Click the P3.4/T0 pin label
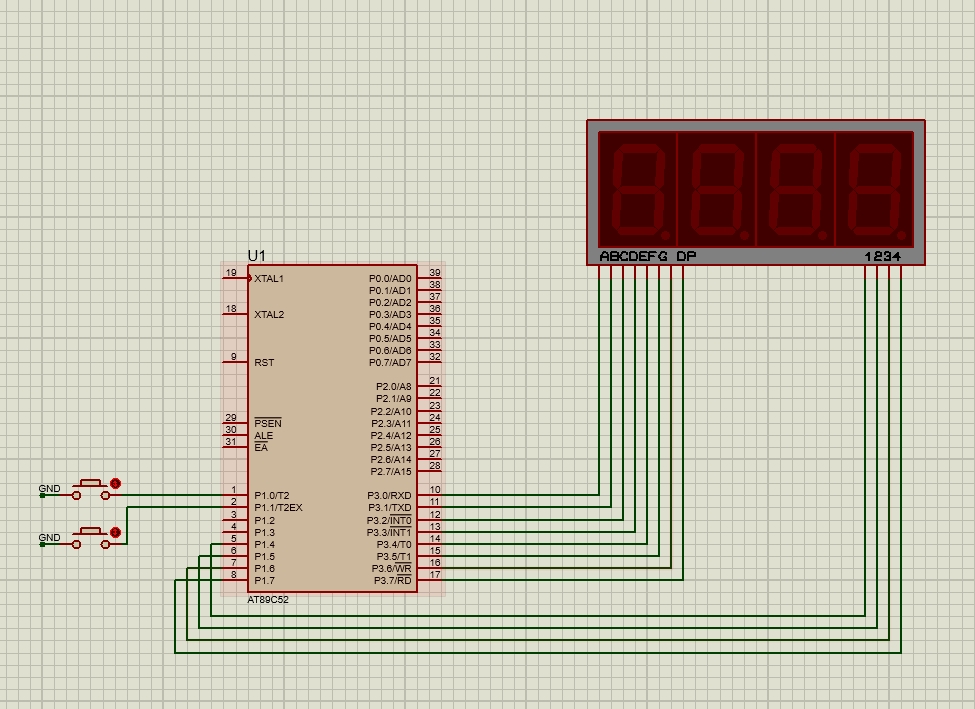This screenshot has height=709, width=975. point(394,544)
